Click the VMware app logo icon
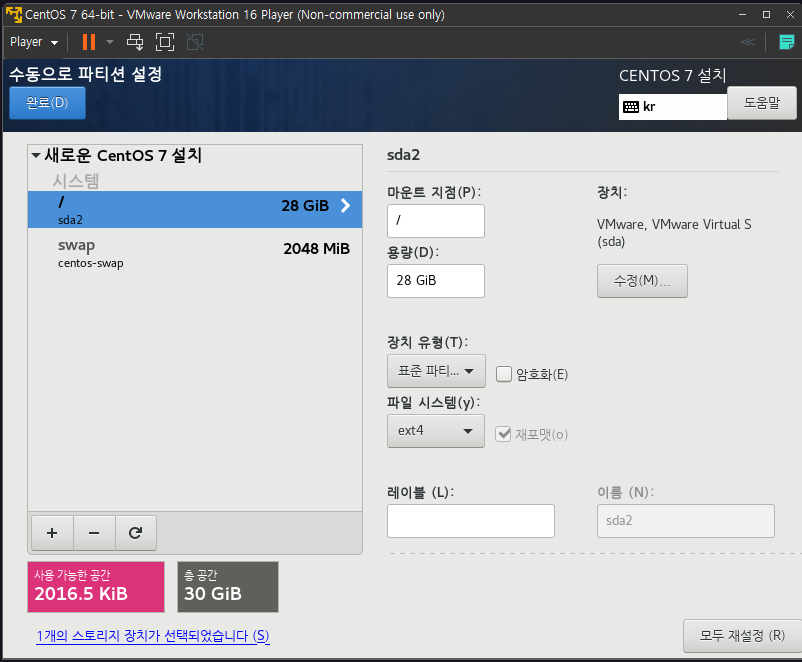Viewport: 802px width, 662px height. (x=14, y=14)
